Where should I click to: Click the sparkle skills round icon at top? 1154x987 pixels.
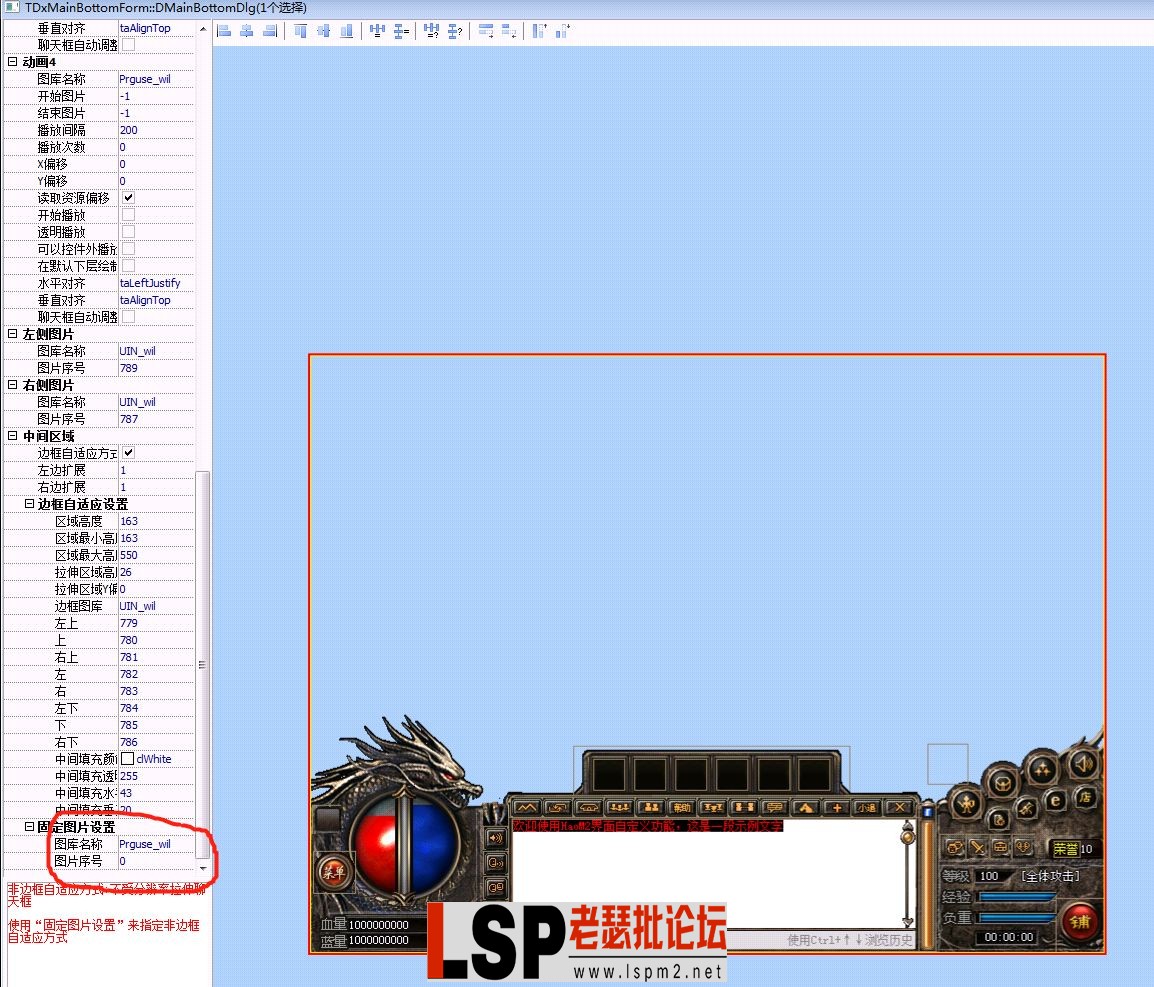(1042, 770)
